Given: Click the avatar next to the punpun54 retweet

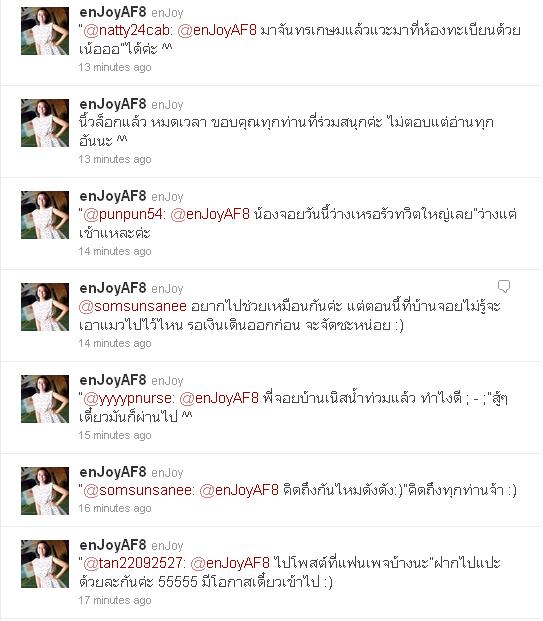Looking at the screenshot, I should (x=45, y=215).
